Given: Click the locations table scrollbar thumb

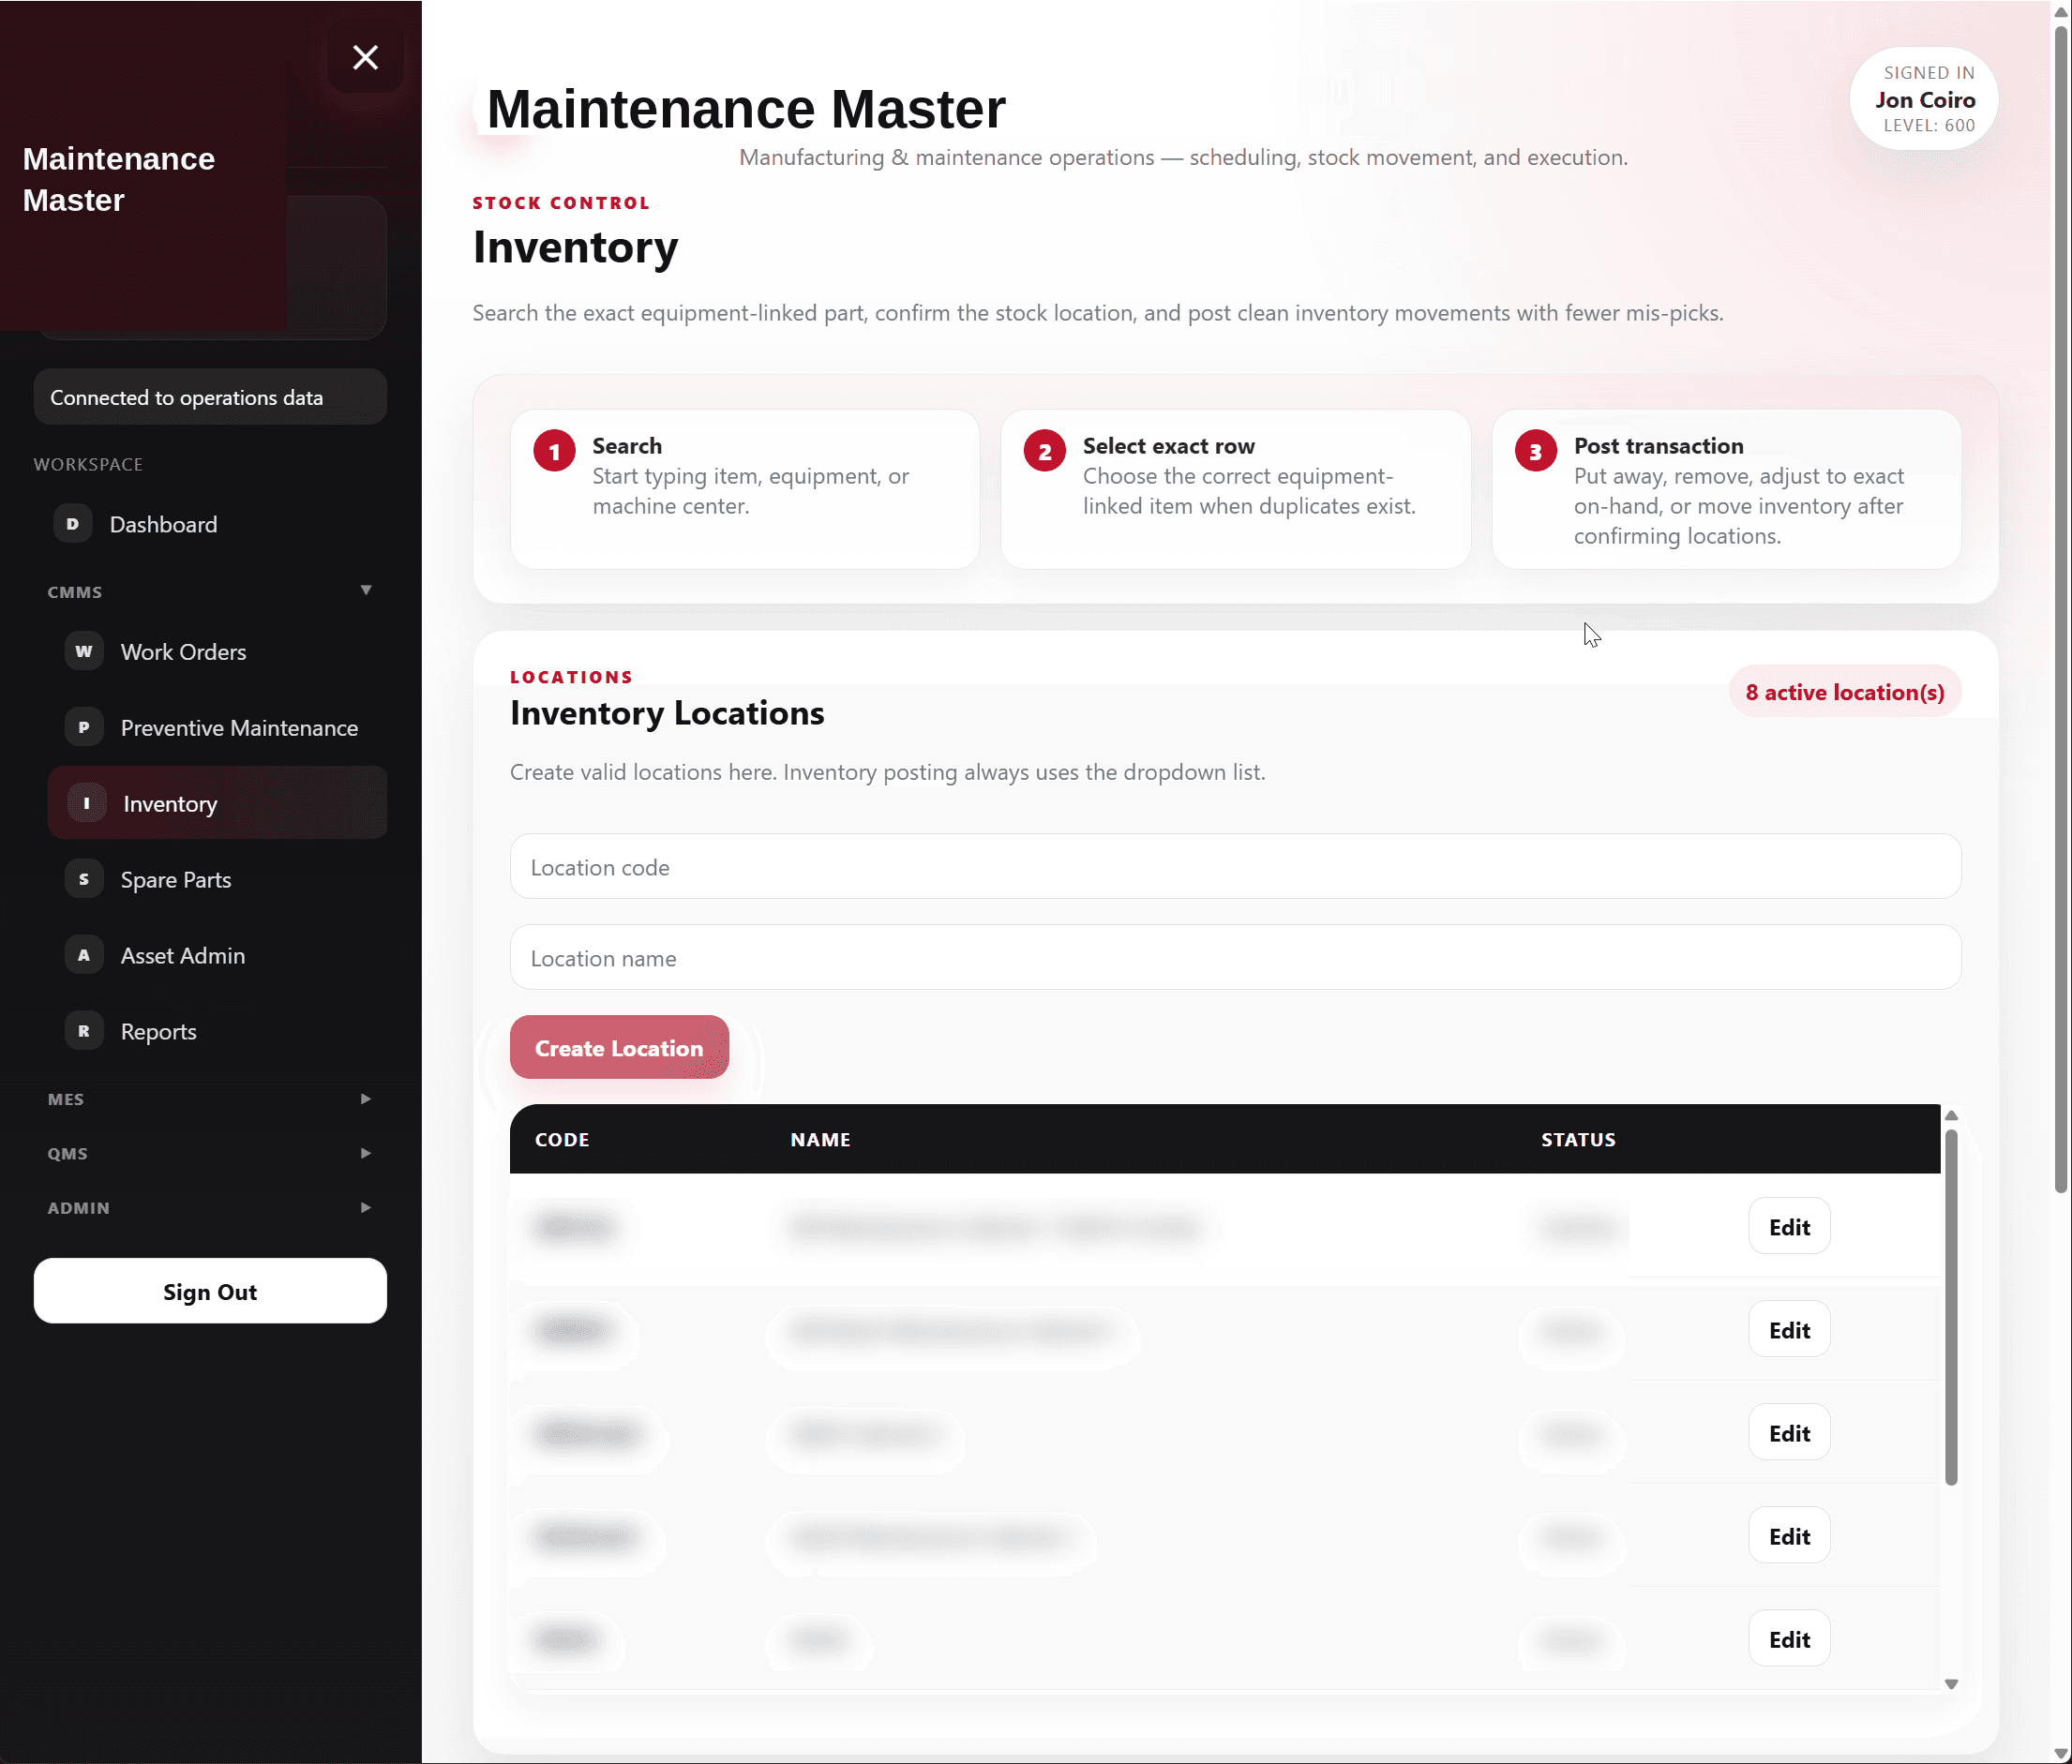Looking at the screenshot, I should pyautogui.click(x=1951, y=1307).
